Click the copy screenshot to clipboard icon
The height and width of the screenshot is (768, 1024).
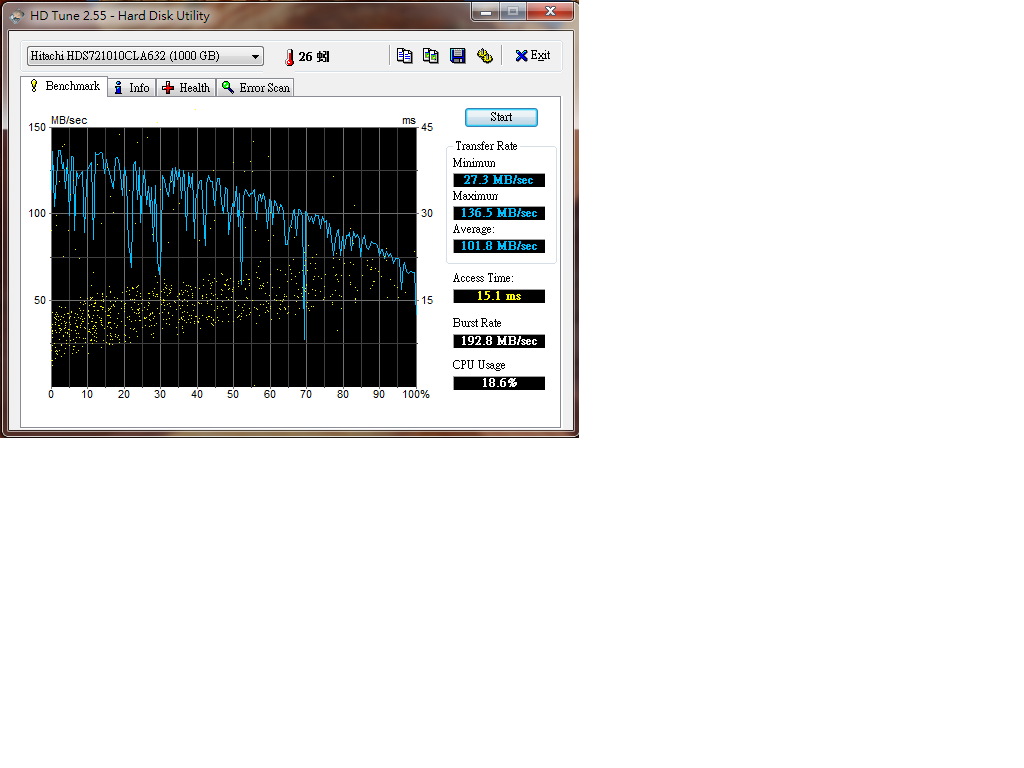click(431, 56)
